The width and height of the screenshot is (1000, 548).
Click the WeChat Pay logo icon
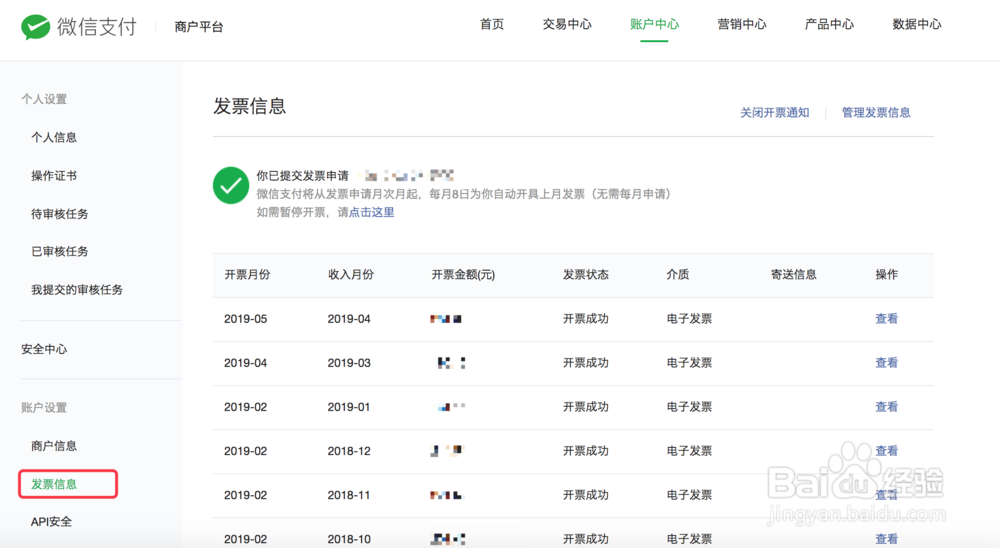click(35, 27)
